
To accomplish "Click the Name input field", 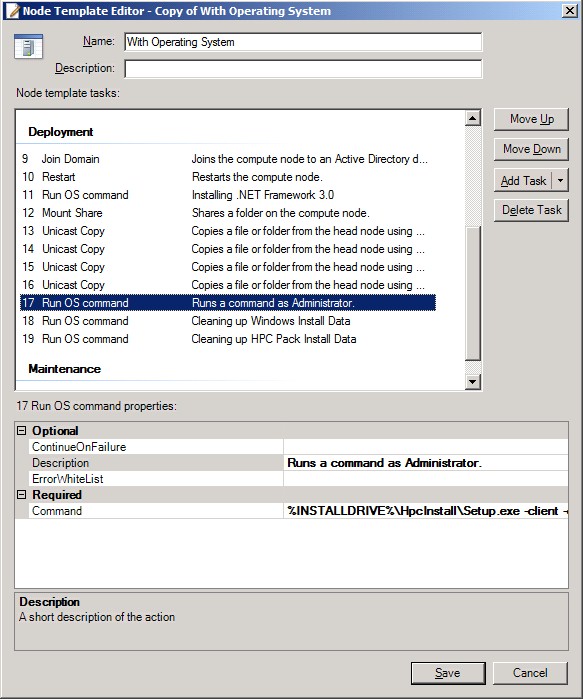I will pos(303,42).
